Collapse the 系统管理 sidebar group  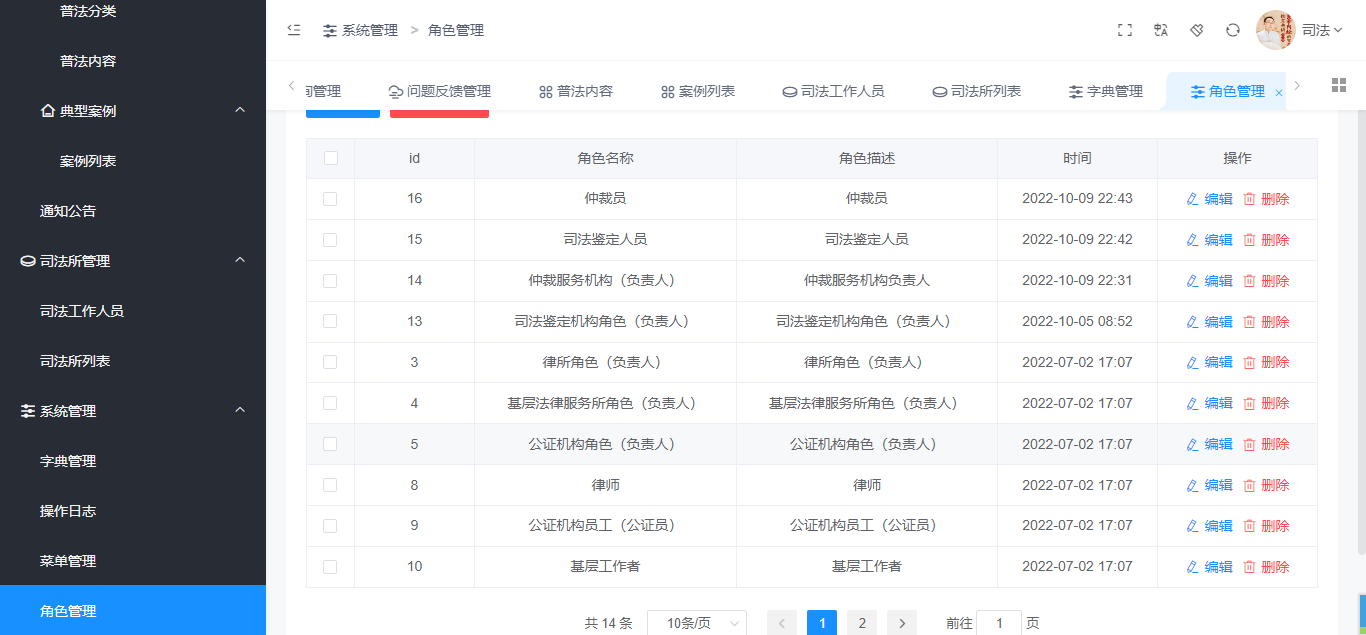[x=240, y=410]
